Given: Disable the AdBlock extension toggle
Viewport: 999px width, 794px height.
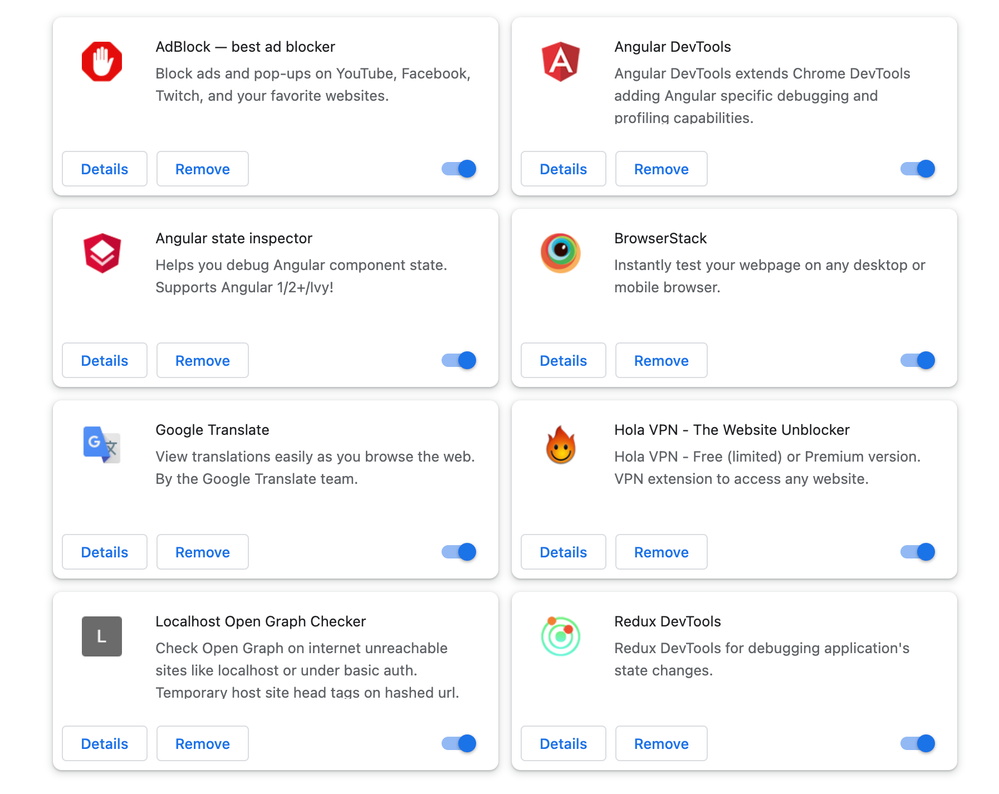Looking at the screenshot, I should click(x=459, y=169).
